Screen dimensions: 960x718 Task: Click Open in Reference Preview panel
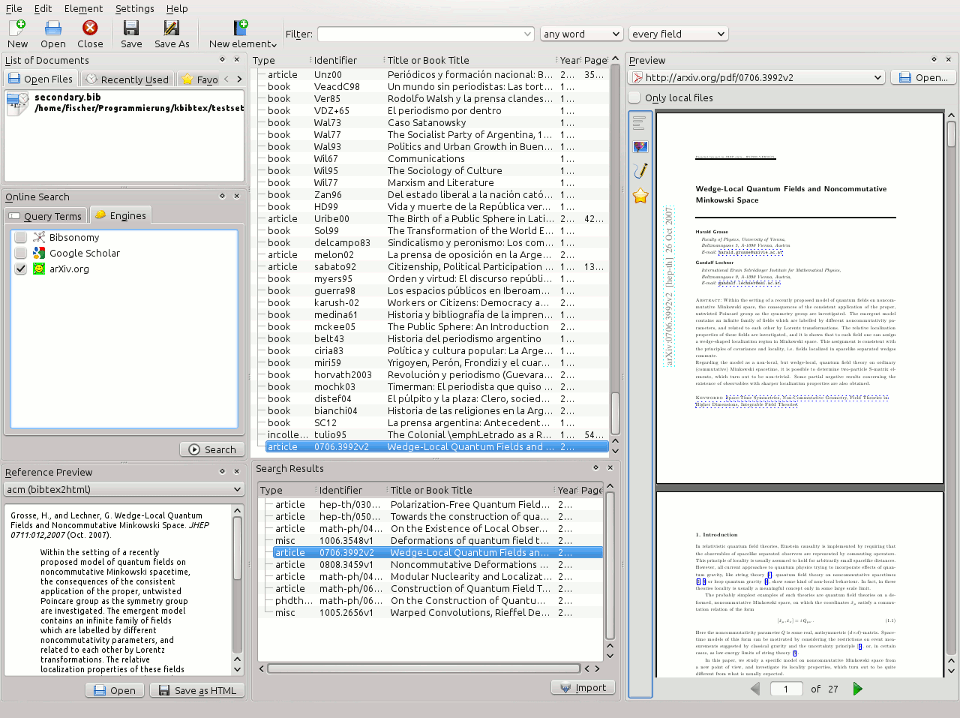(114, 690)
